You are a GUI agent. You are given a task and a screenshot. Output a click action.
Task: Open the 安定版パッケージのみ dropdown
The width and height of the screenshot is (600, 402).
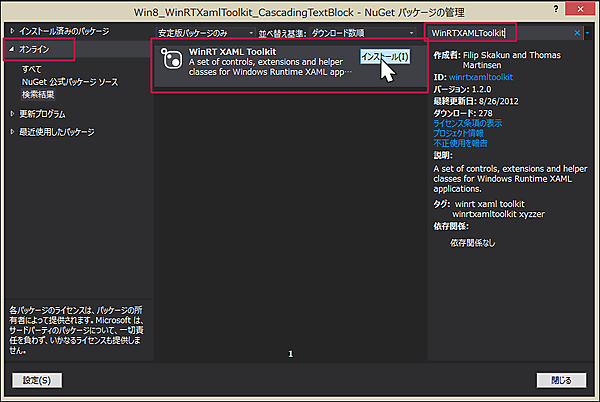tap(205, 33)
